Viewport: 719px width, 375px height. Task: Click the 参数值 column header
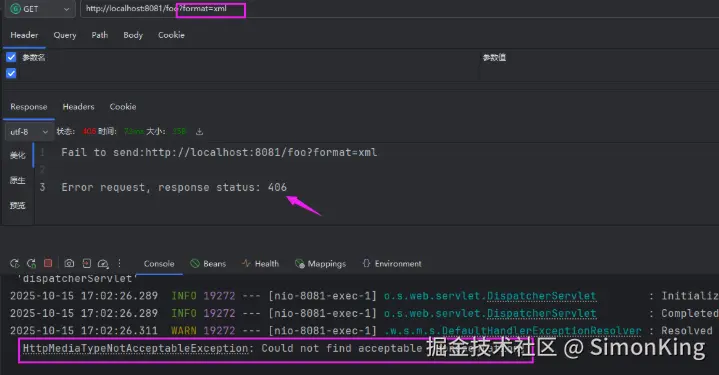[494, 58]
